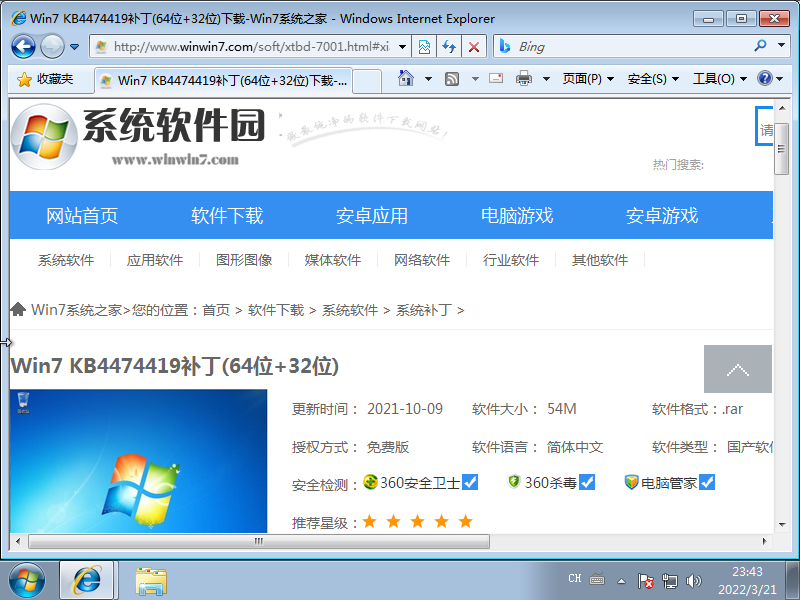Toggle the 360杀毒 detection checkmark
The height and width of the screenshot is (600, 800).
tap(588, 482)
